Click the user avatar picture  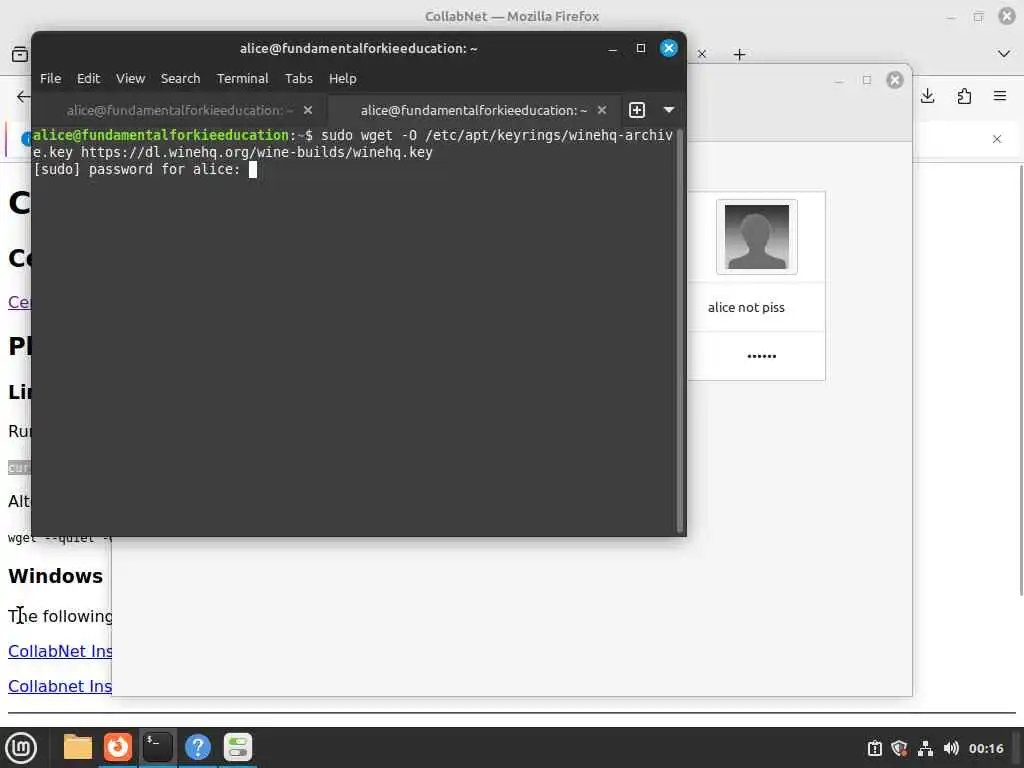click(756, 237)
